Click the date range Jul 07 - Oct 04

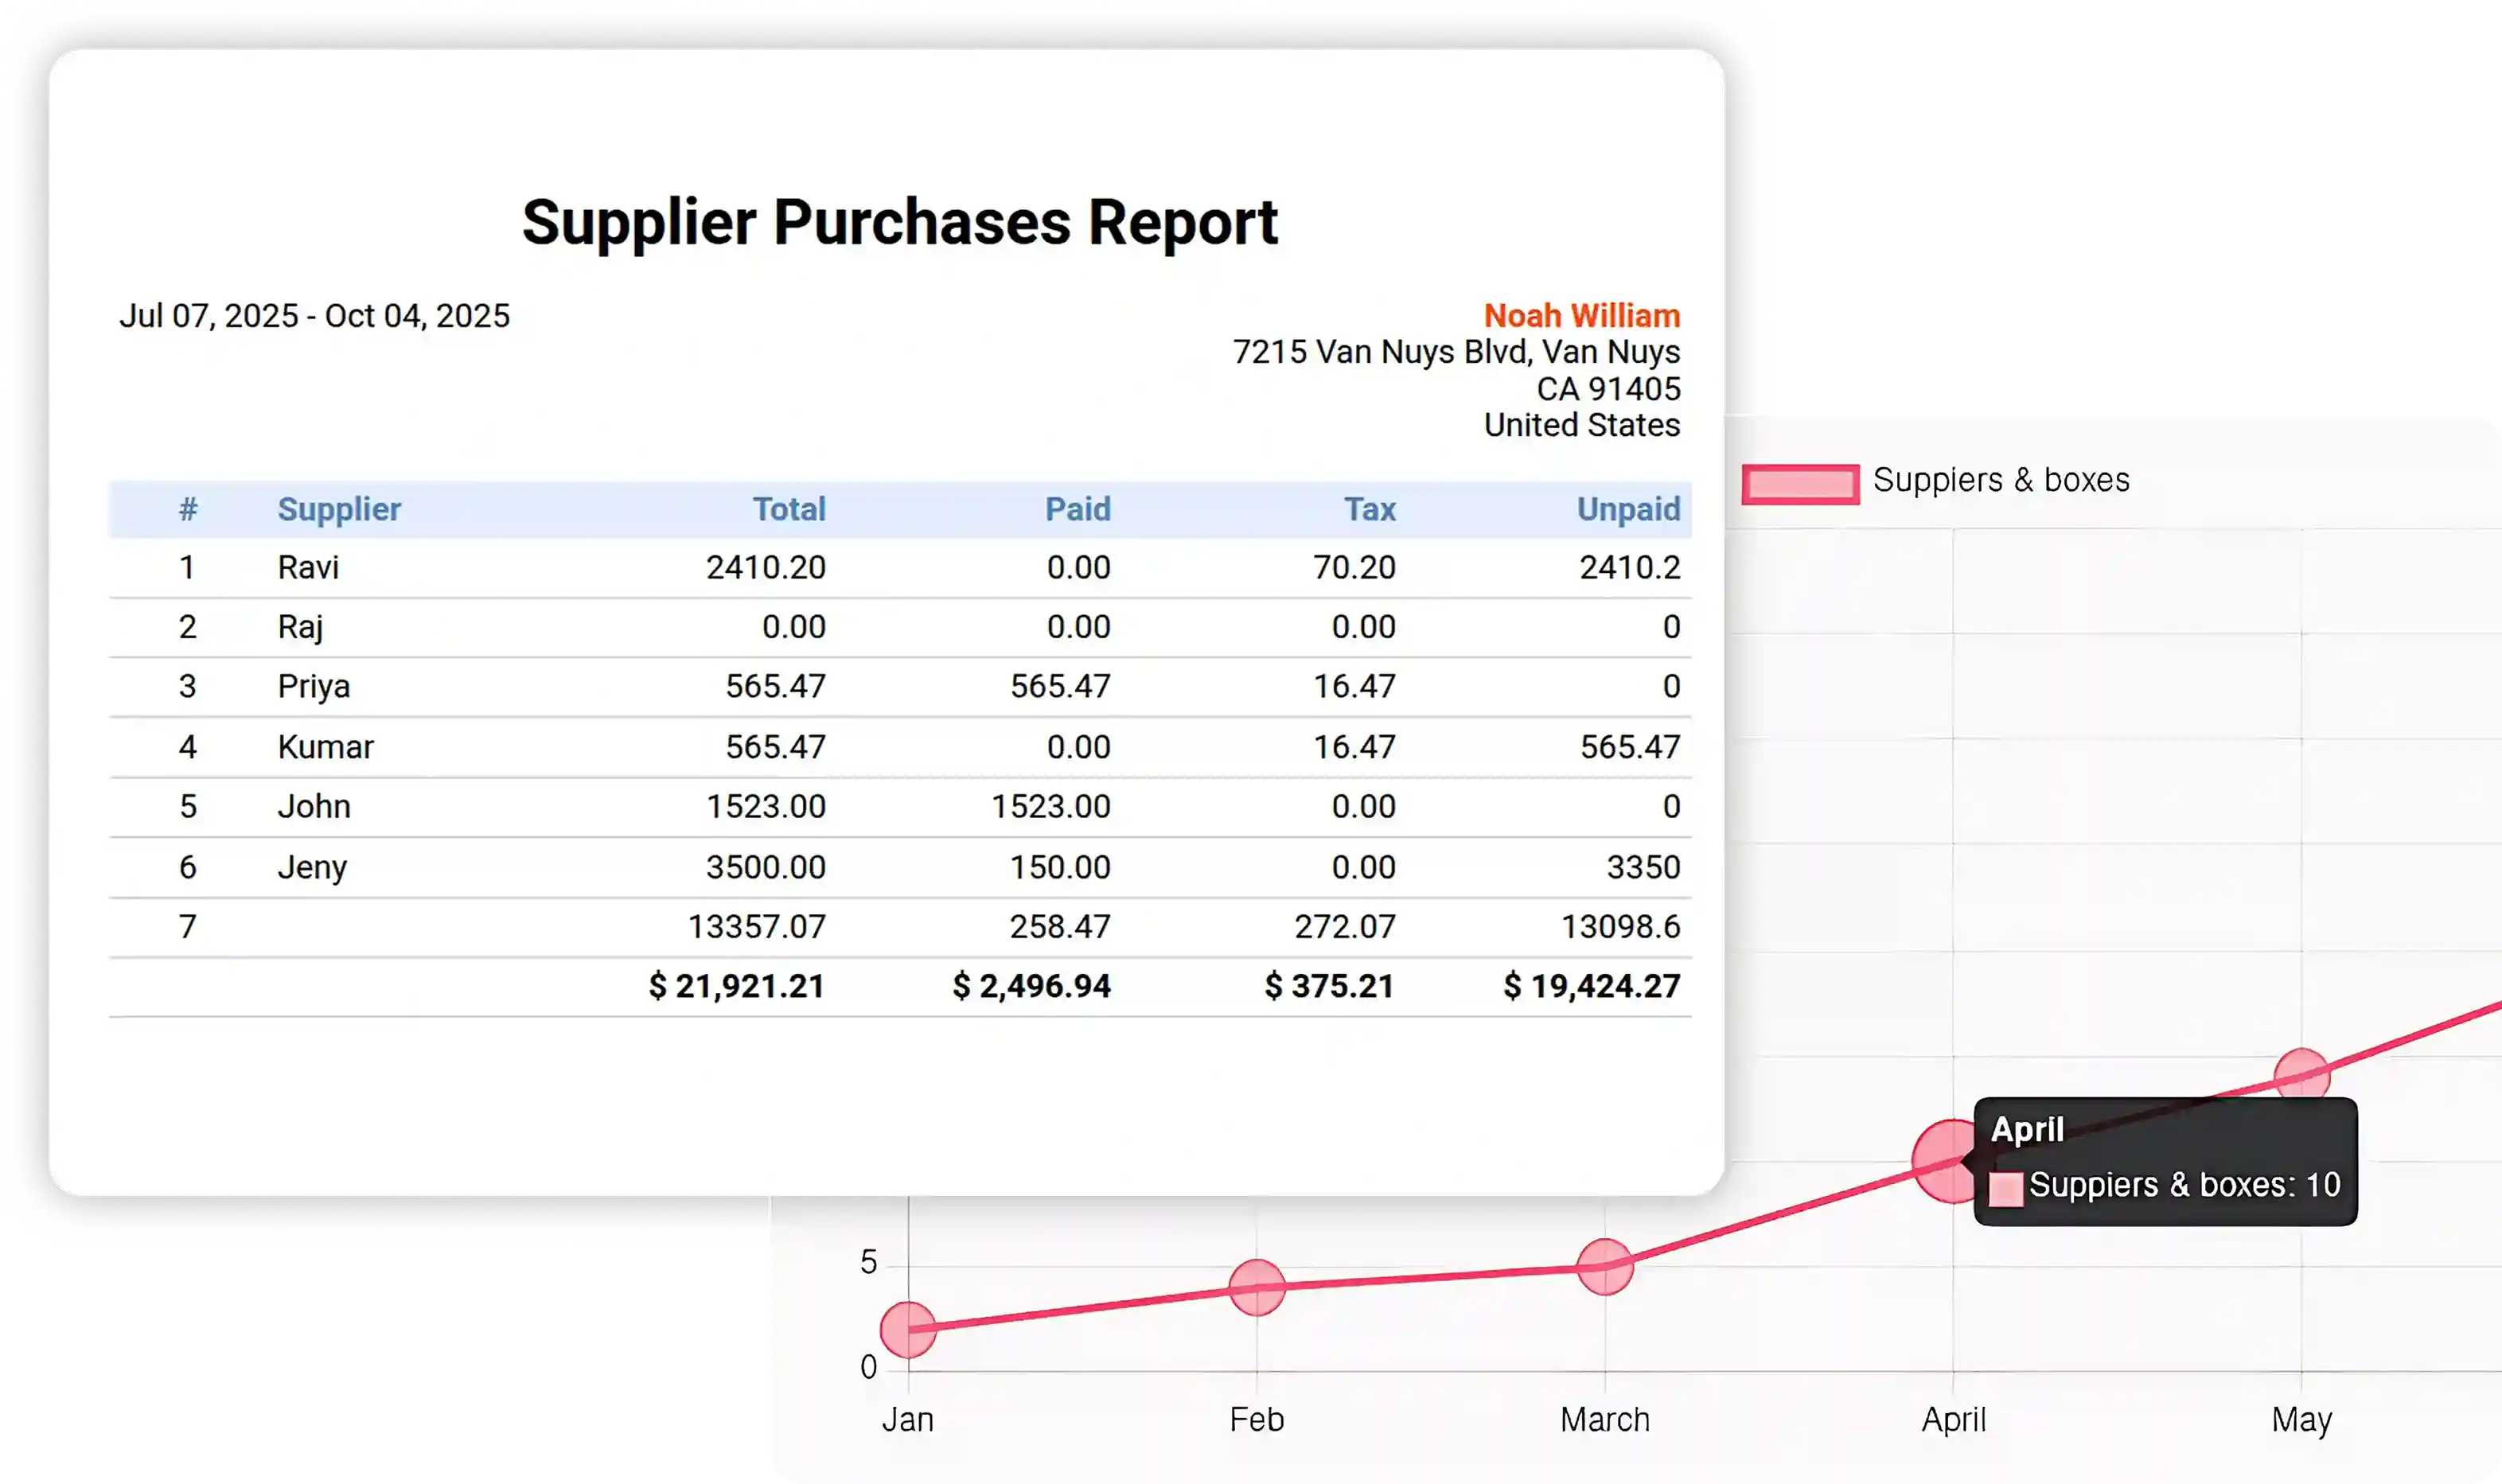316,314
